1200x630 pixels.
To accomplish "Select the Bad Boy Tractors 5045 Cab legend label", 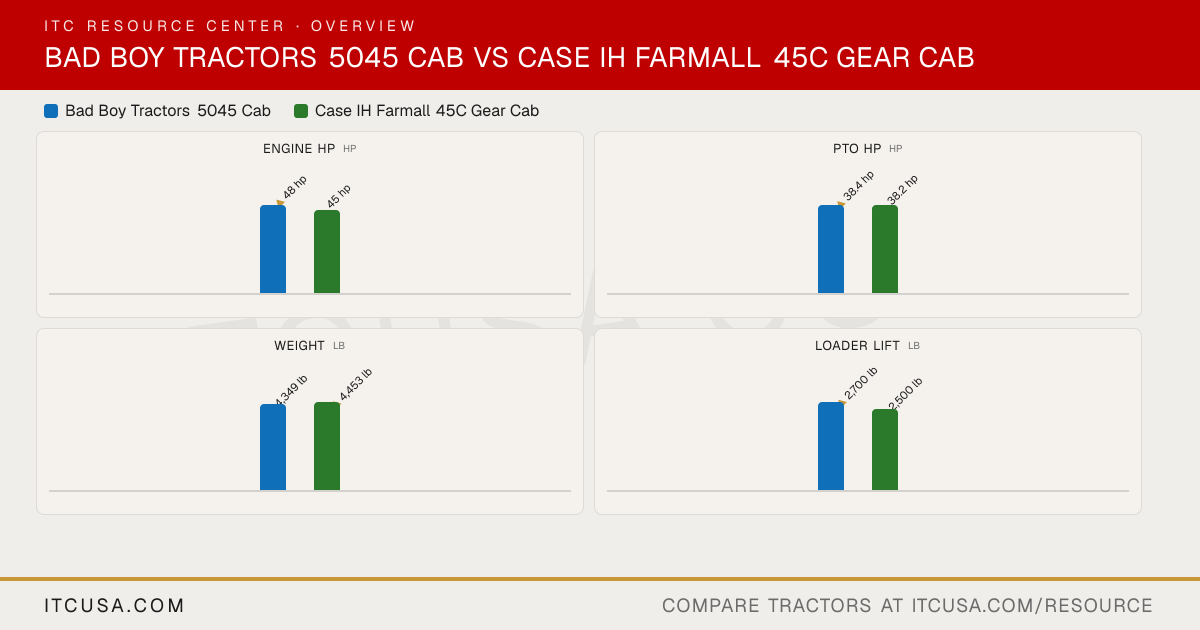I will pyautogui.click(x=168, y=111).
